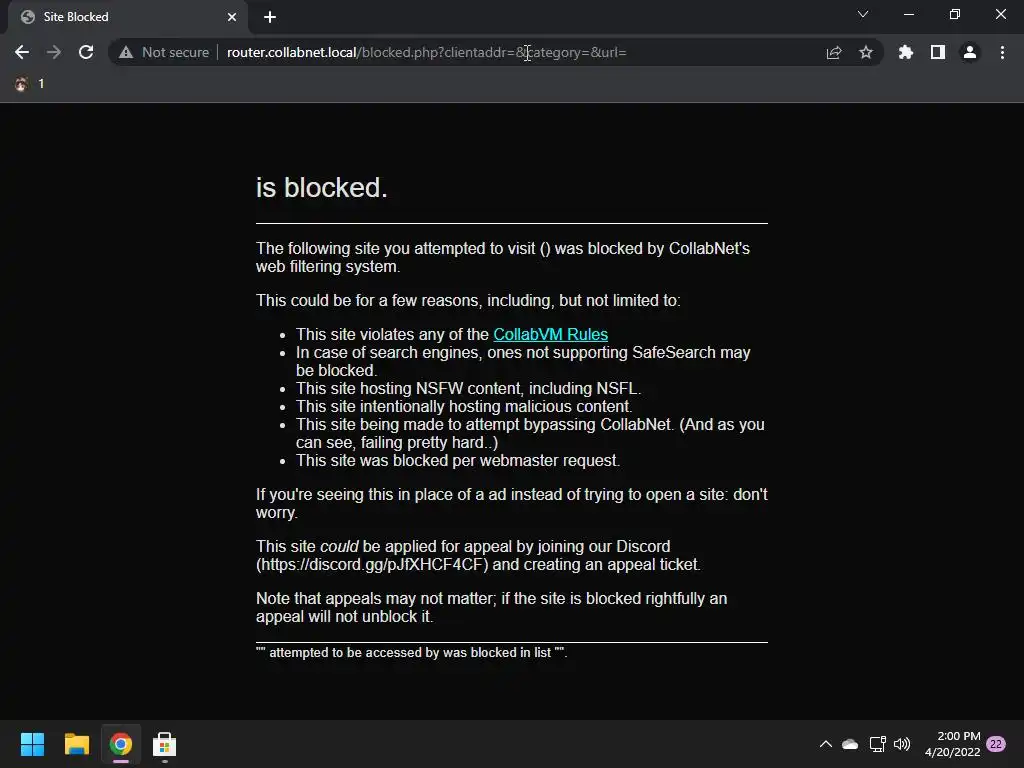Image resolution: width=1024 pixels, height=768 pixels.
Task: Close the Site Blocked tab
Action: pyautogui.click(x=232, y=17)
